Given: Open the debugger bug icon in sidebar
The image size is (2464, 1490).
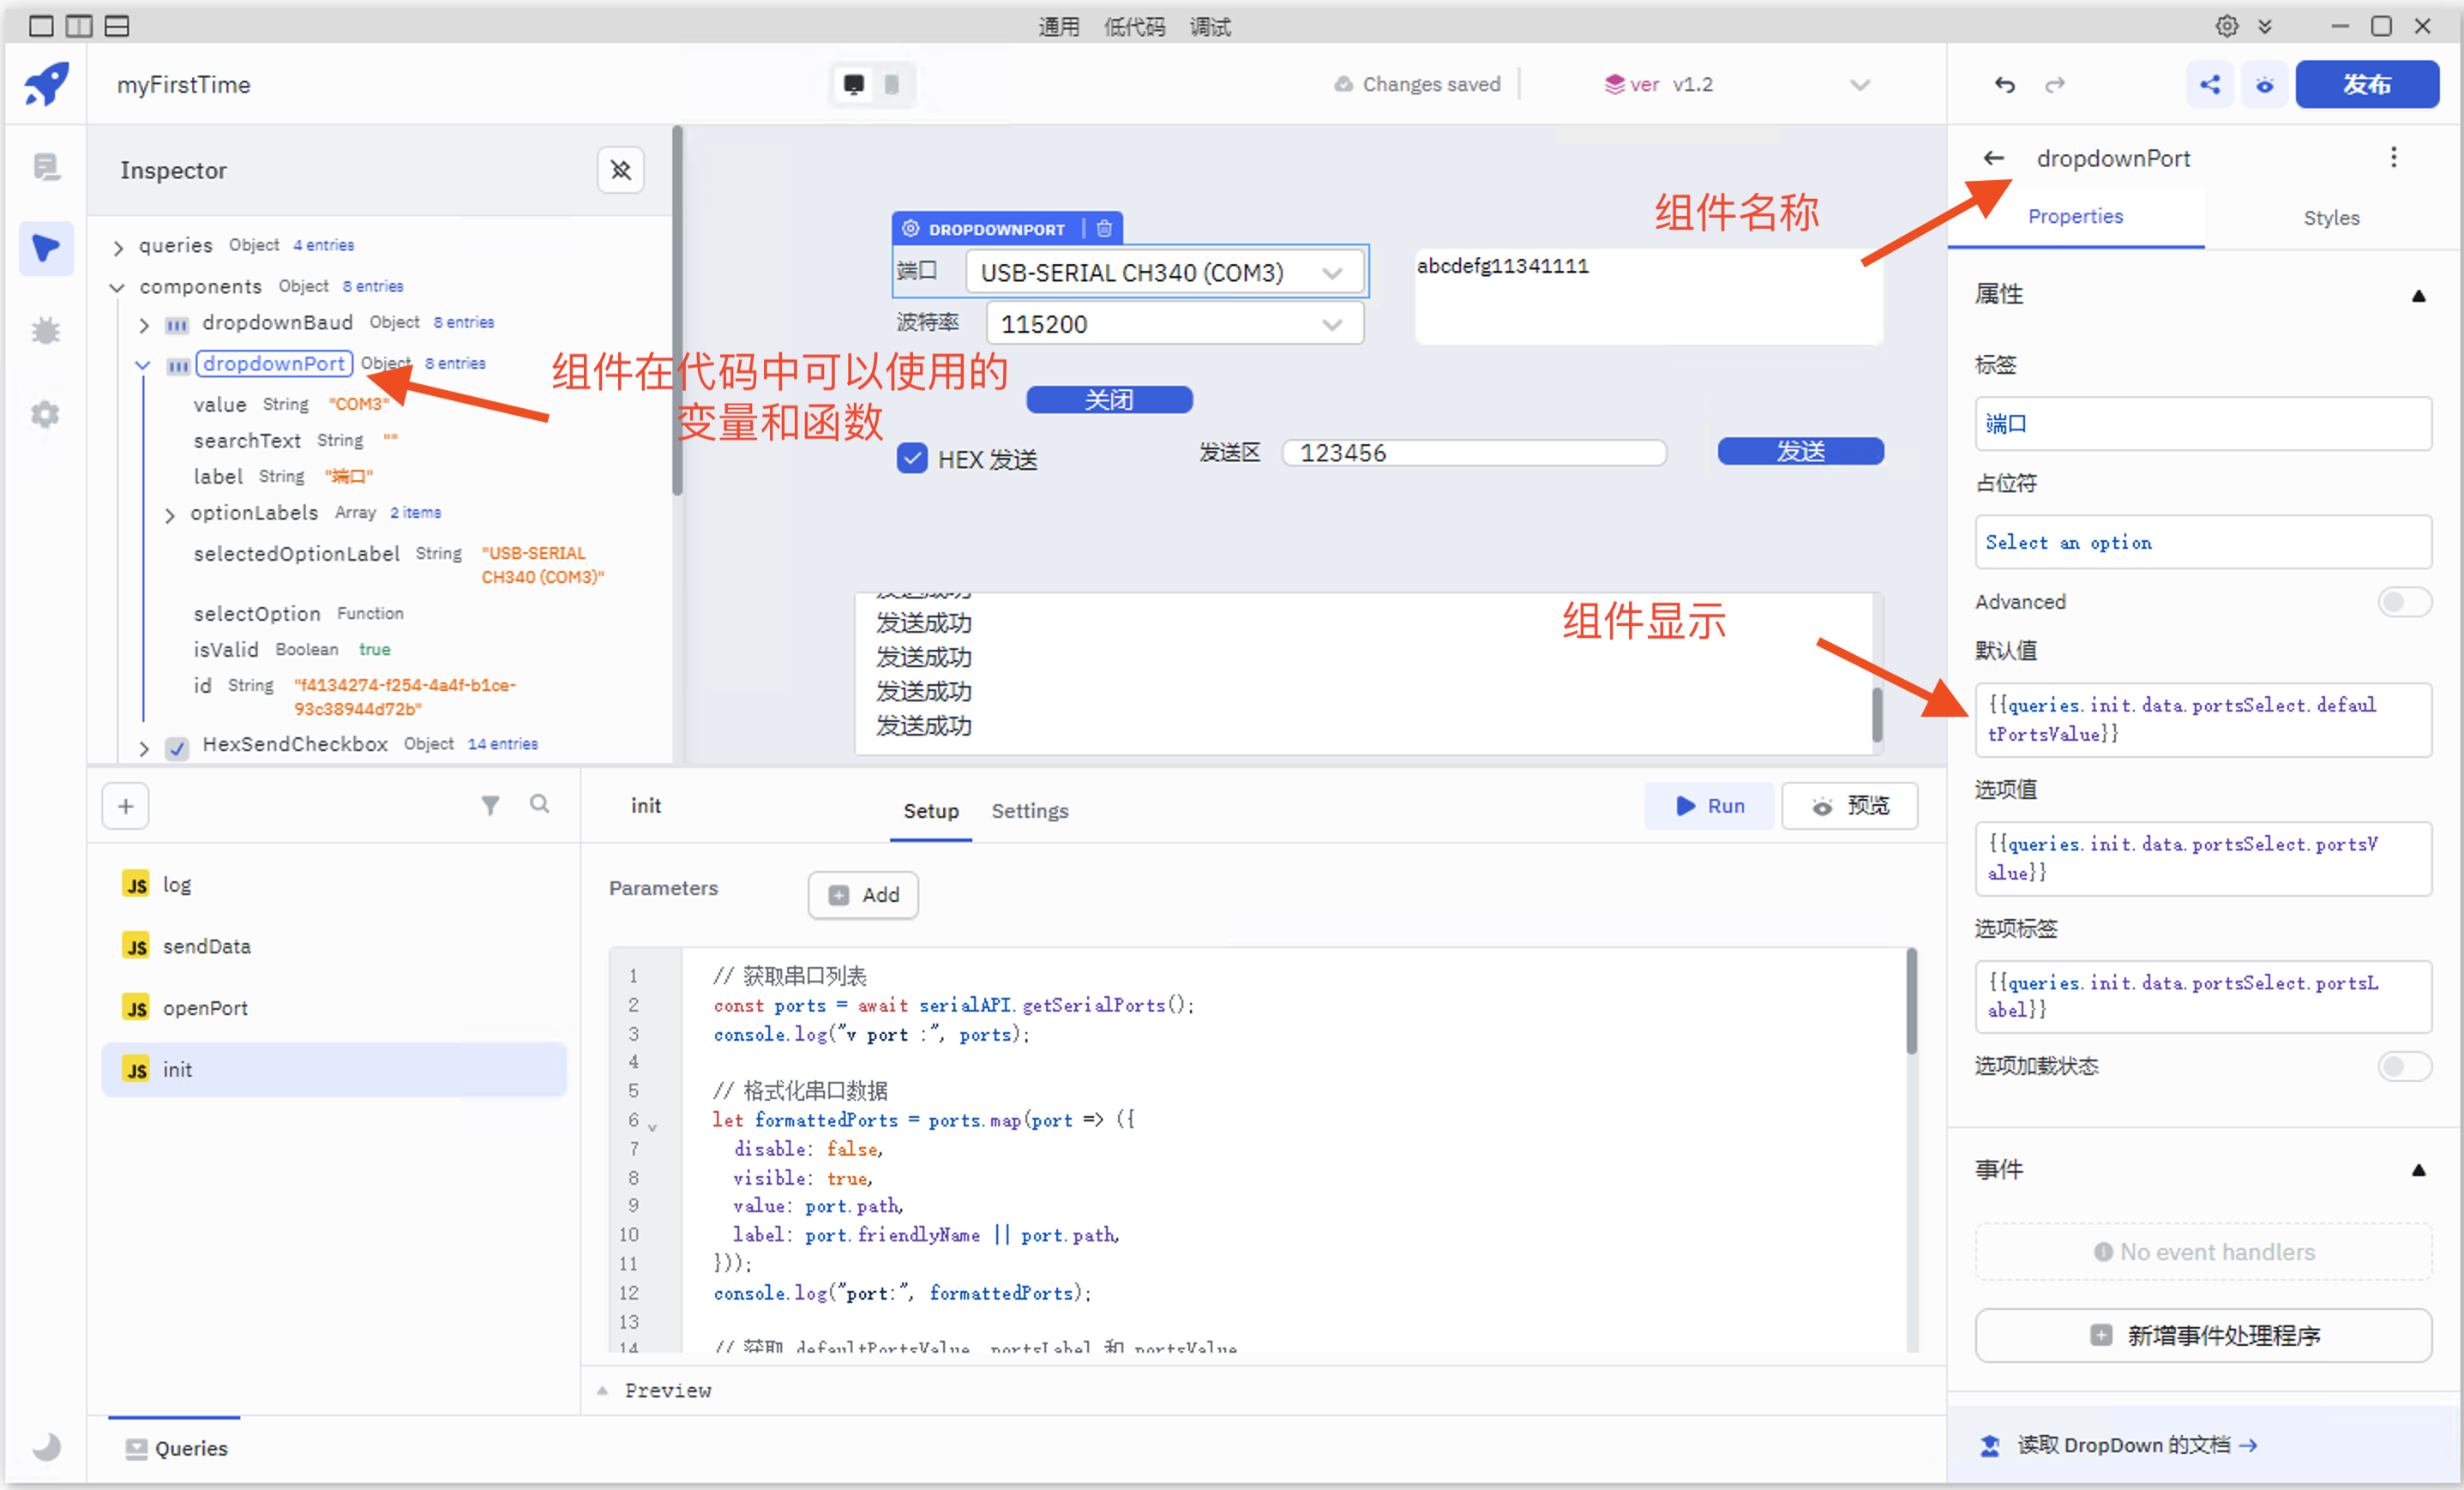Looking at the screenshot, I should point(46,331).
